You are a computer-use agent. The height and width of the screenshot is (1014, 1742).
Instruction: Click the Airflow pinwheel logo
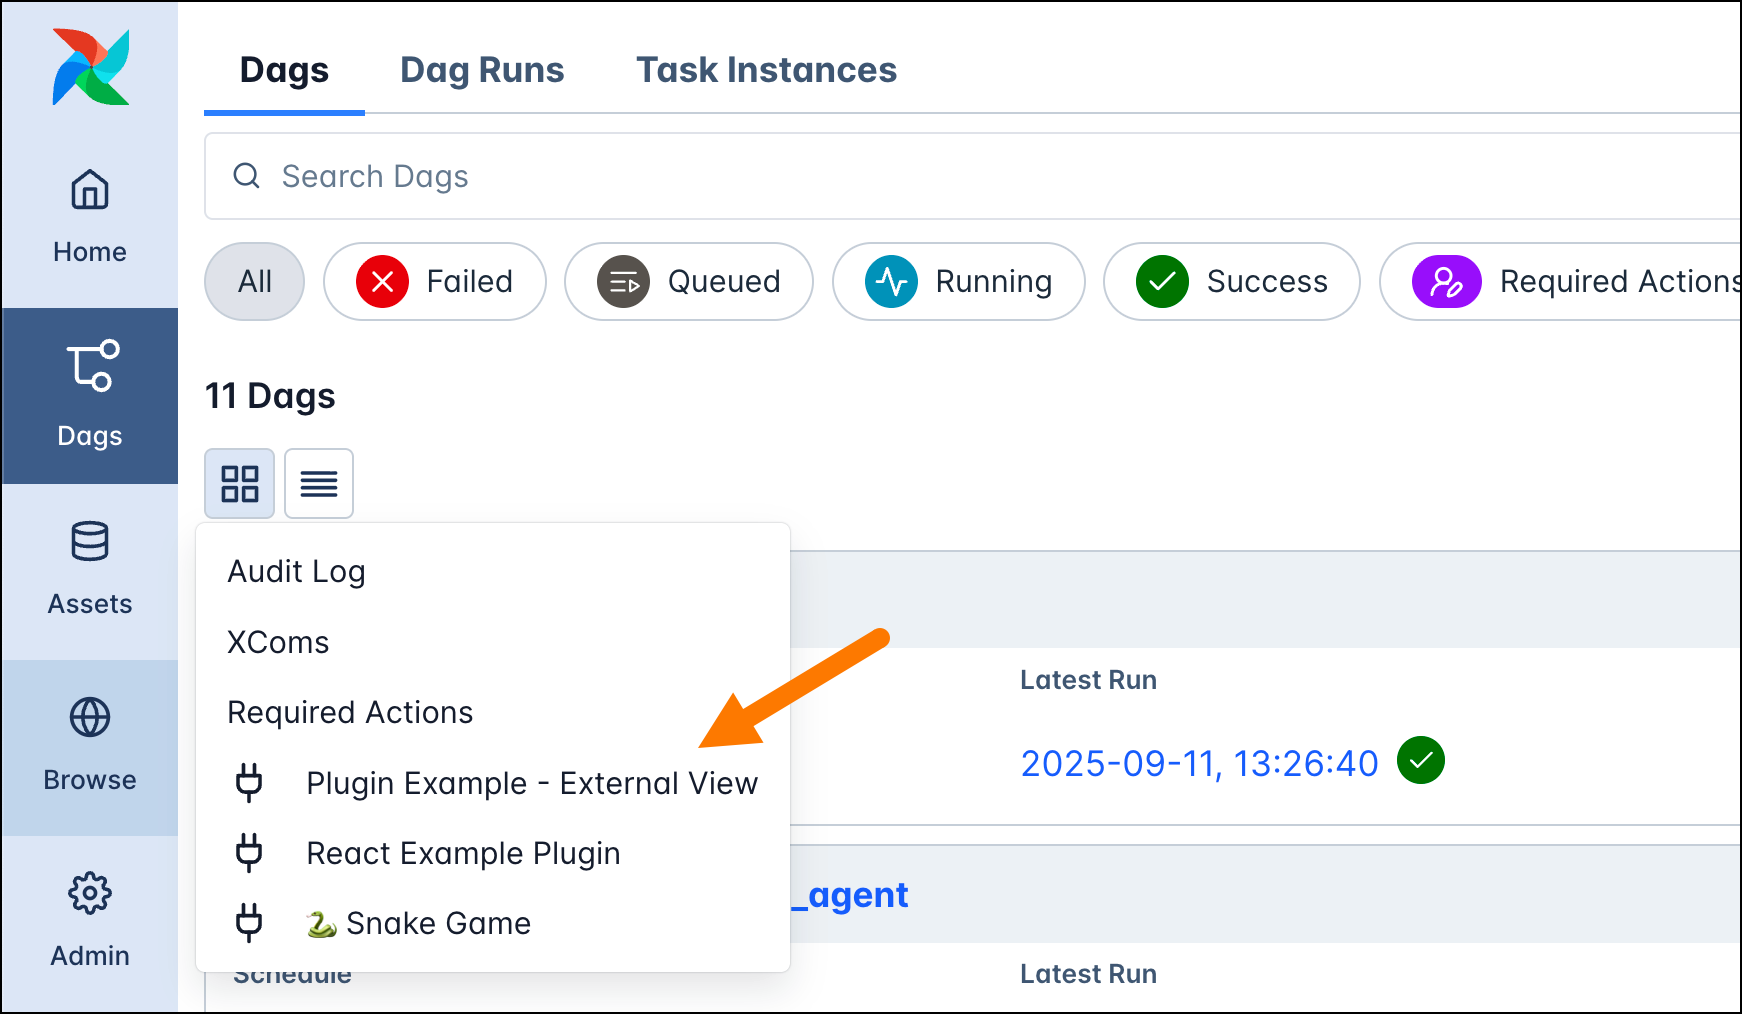click(90, 67)
